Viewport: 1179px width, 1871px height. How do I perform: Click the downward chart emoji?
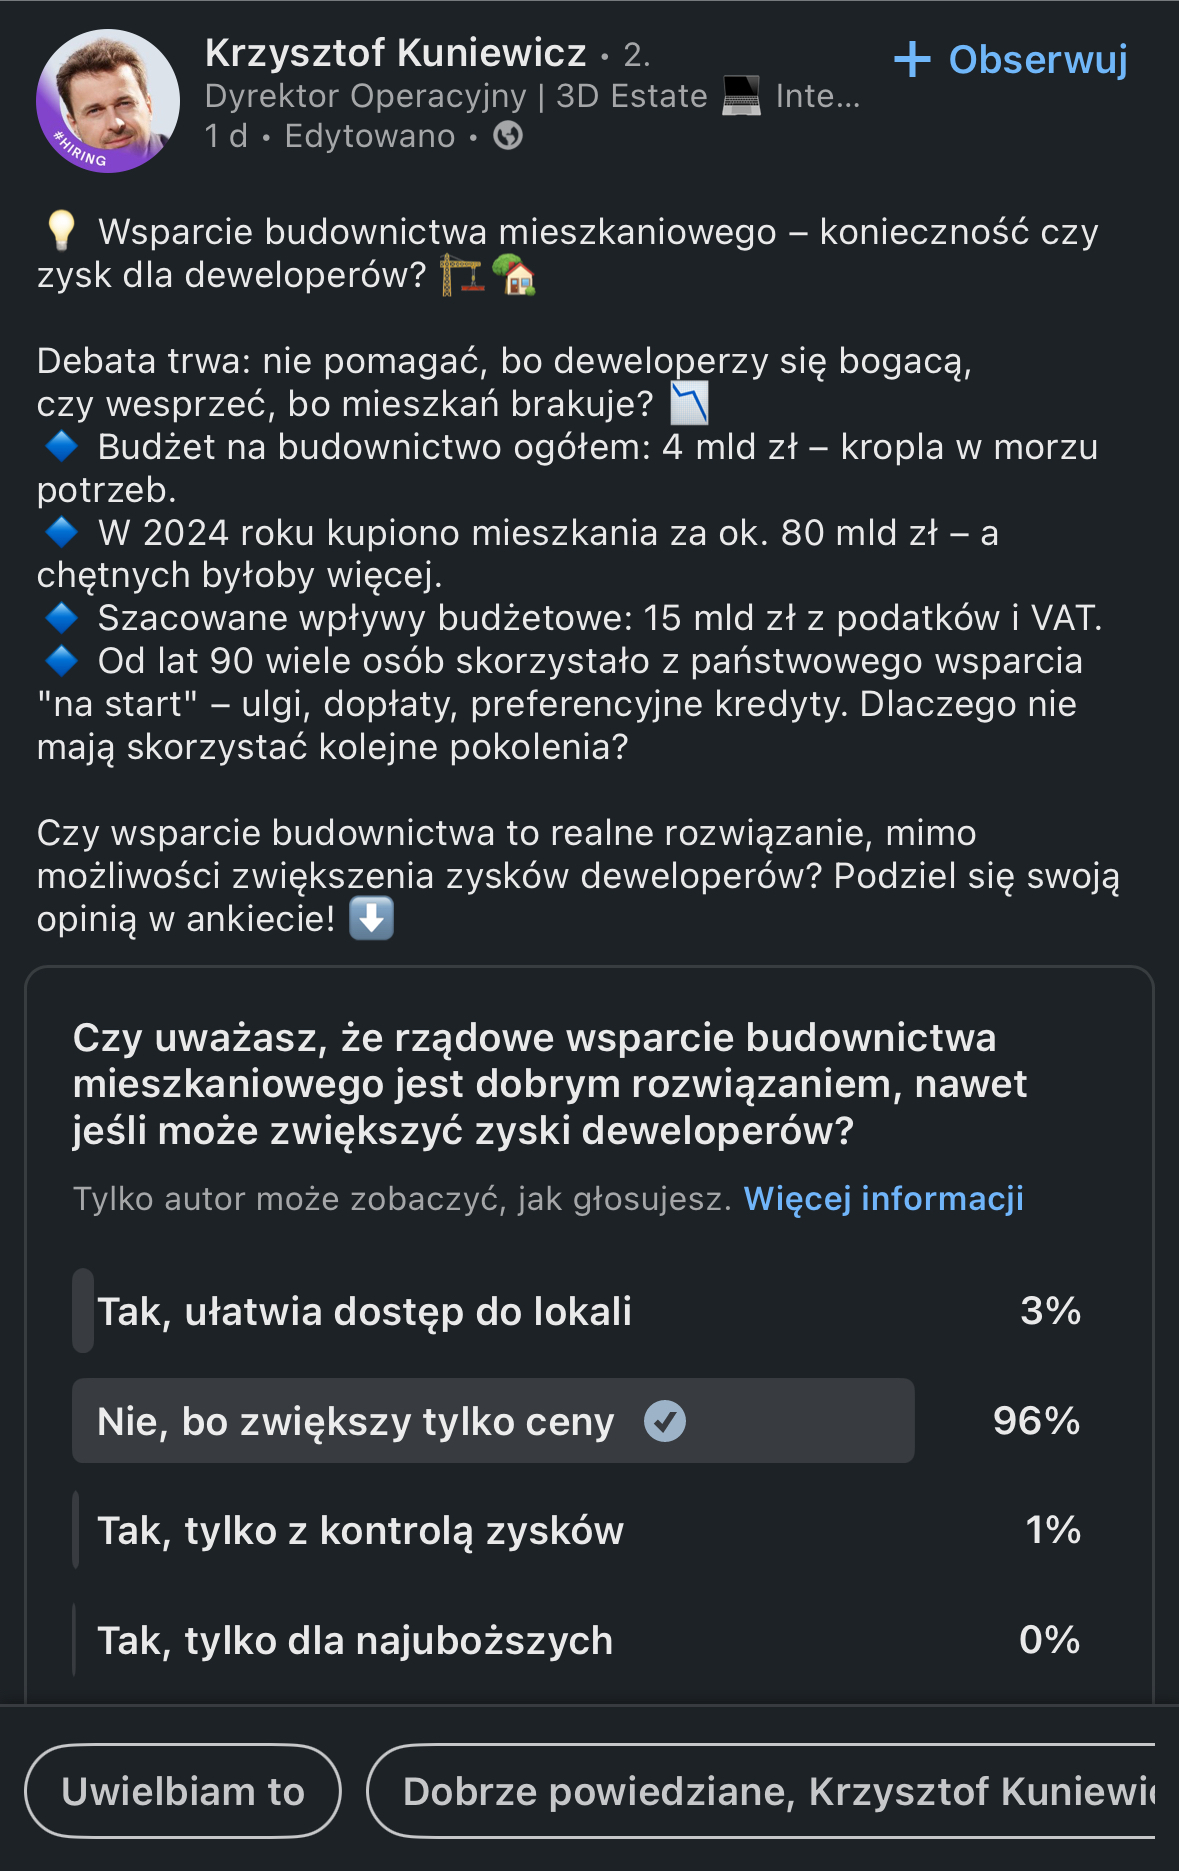[x=689, y=403]
